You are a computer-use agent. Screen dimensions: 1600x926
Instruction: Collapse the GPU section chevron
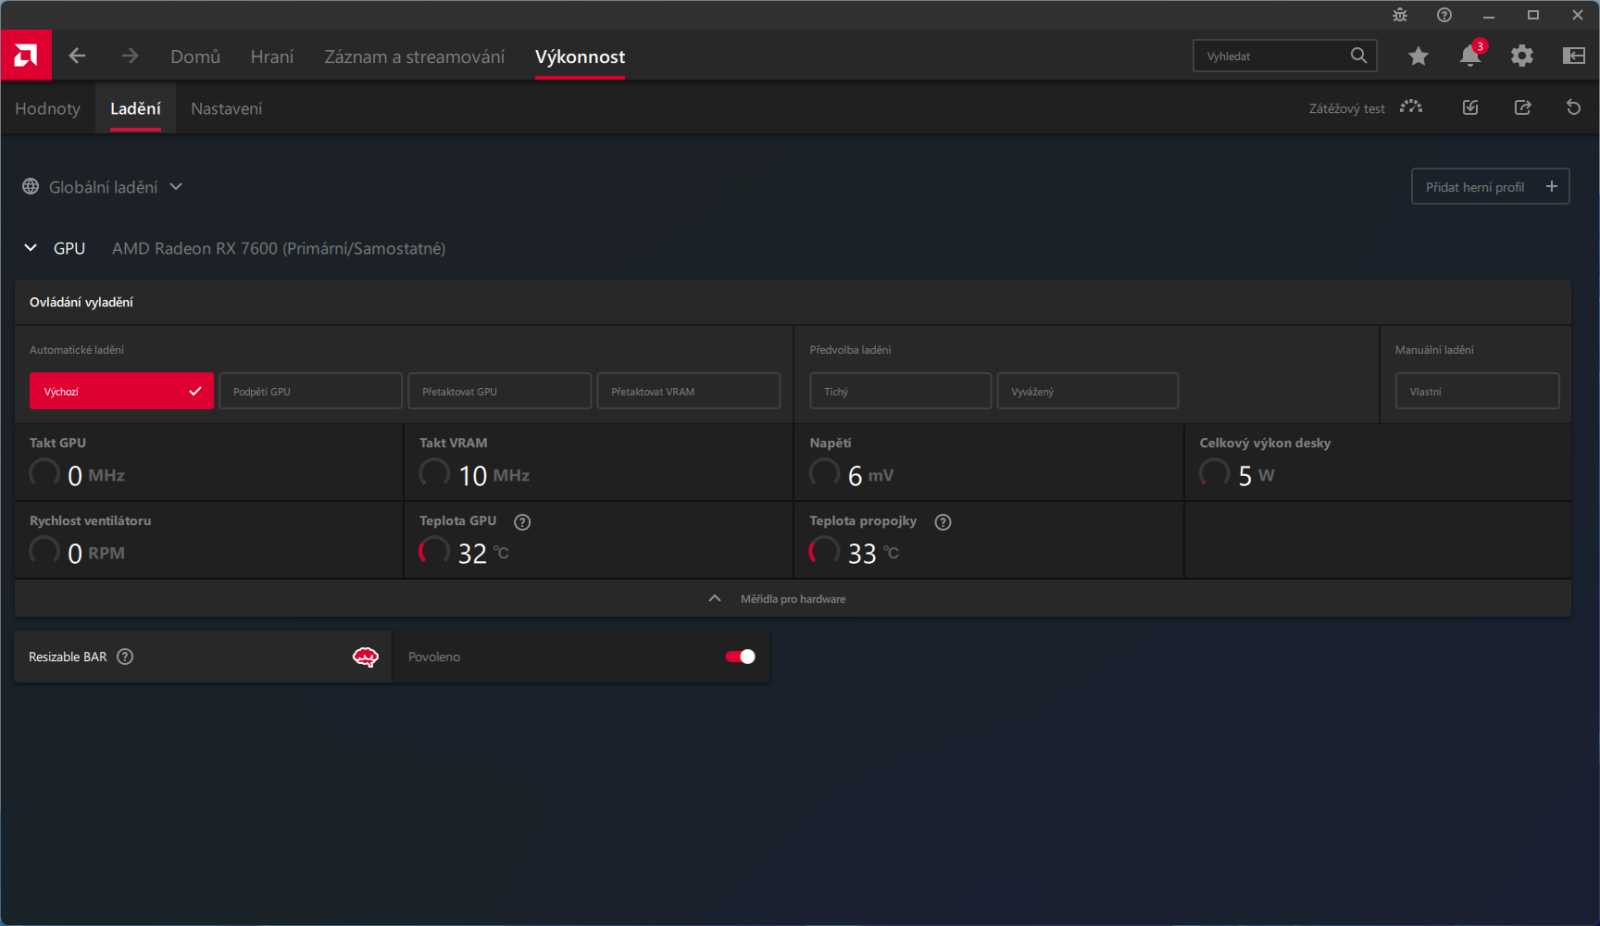click(x=30, y=248)
